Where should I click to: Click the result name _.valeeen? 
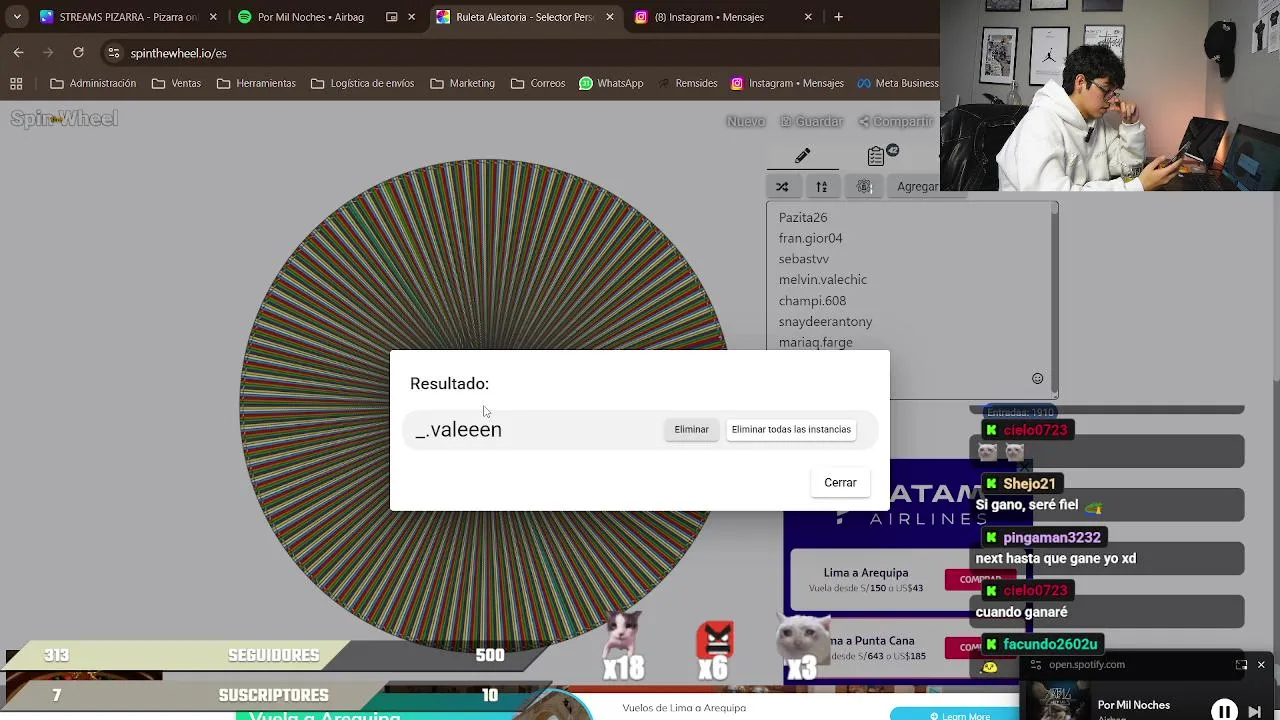[x=458, y=429]
